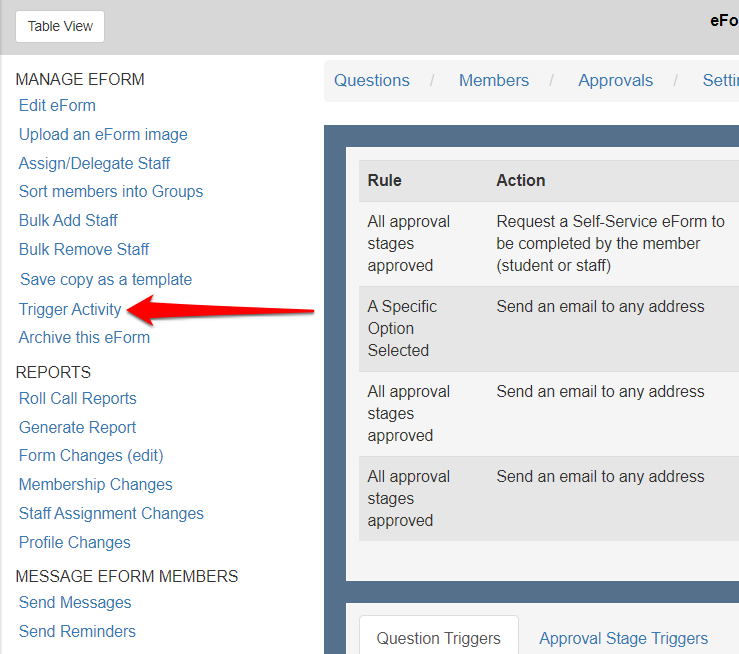The image size is (739, 654).
Task: Click Save copy as a template
Action: tap(105, 279)
